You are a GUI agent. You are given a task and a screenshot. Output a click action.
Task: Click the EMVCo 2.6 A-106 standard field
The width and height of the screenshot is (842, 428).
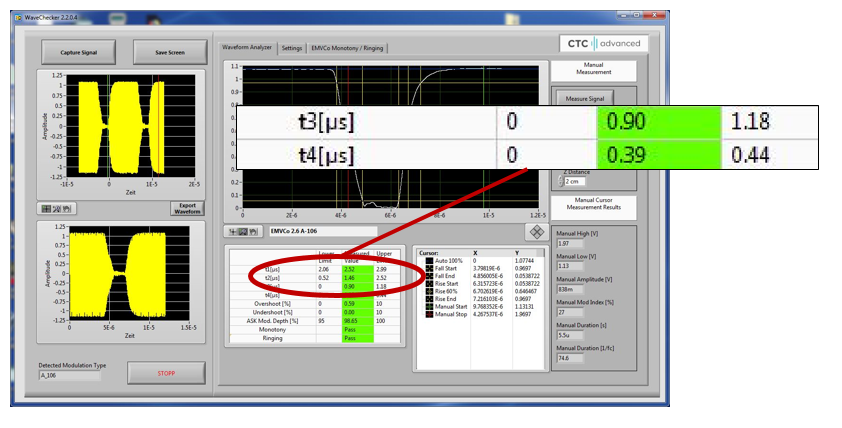323,231
